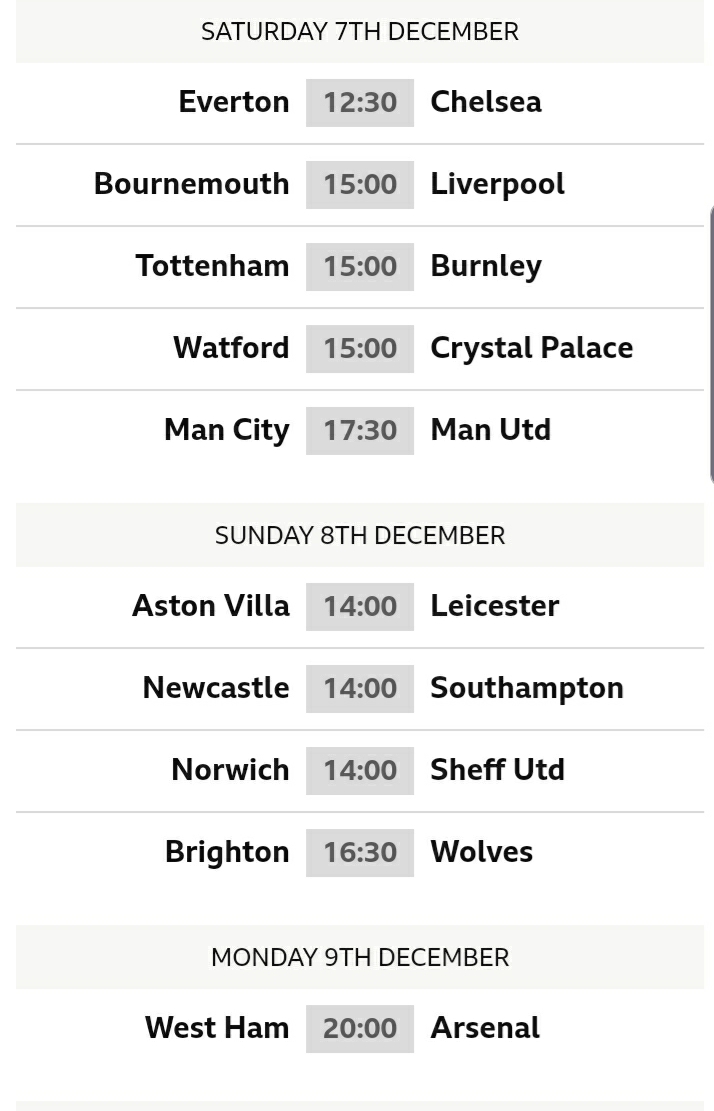Open the Tottenham vs Burnley 15:00 kickoff
The image size is (714, 1111).
click(360, 266)
